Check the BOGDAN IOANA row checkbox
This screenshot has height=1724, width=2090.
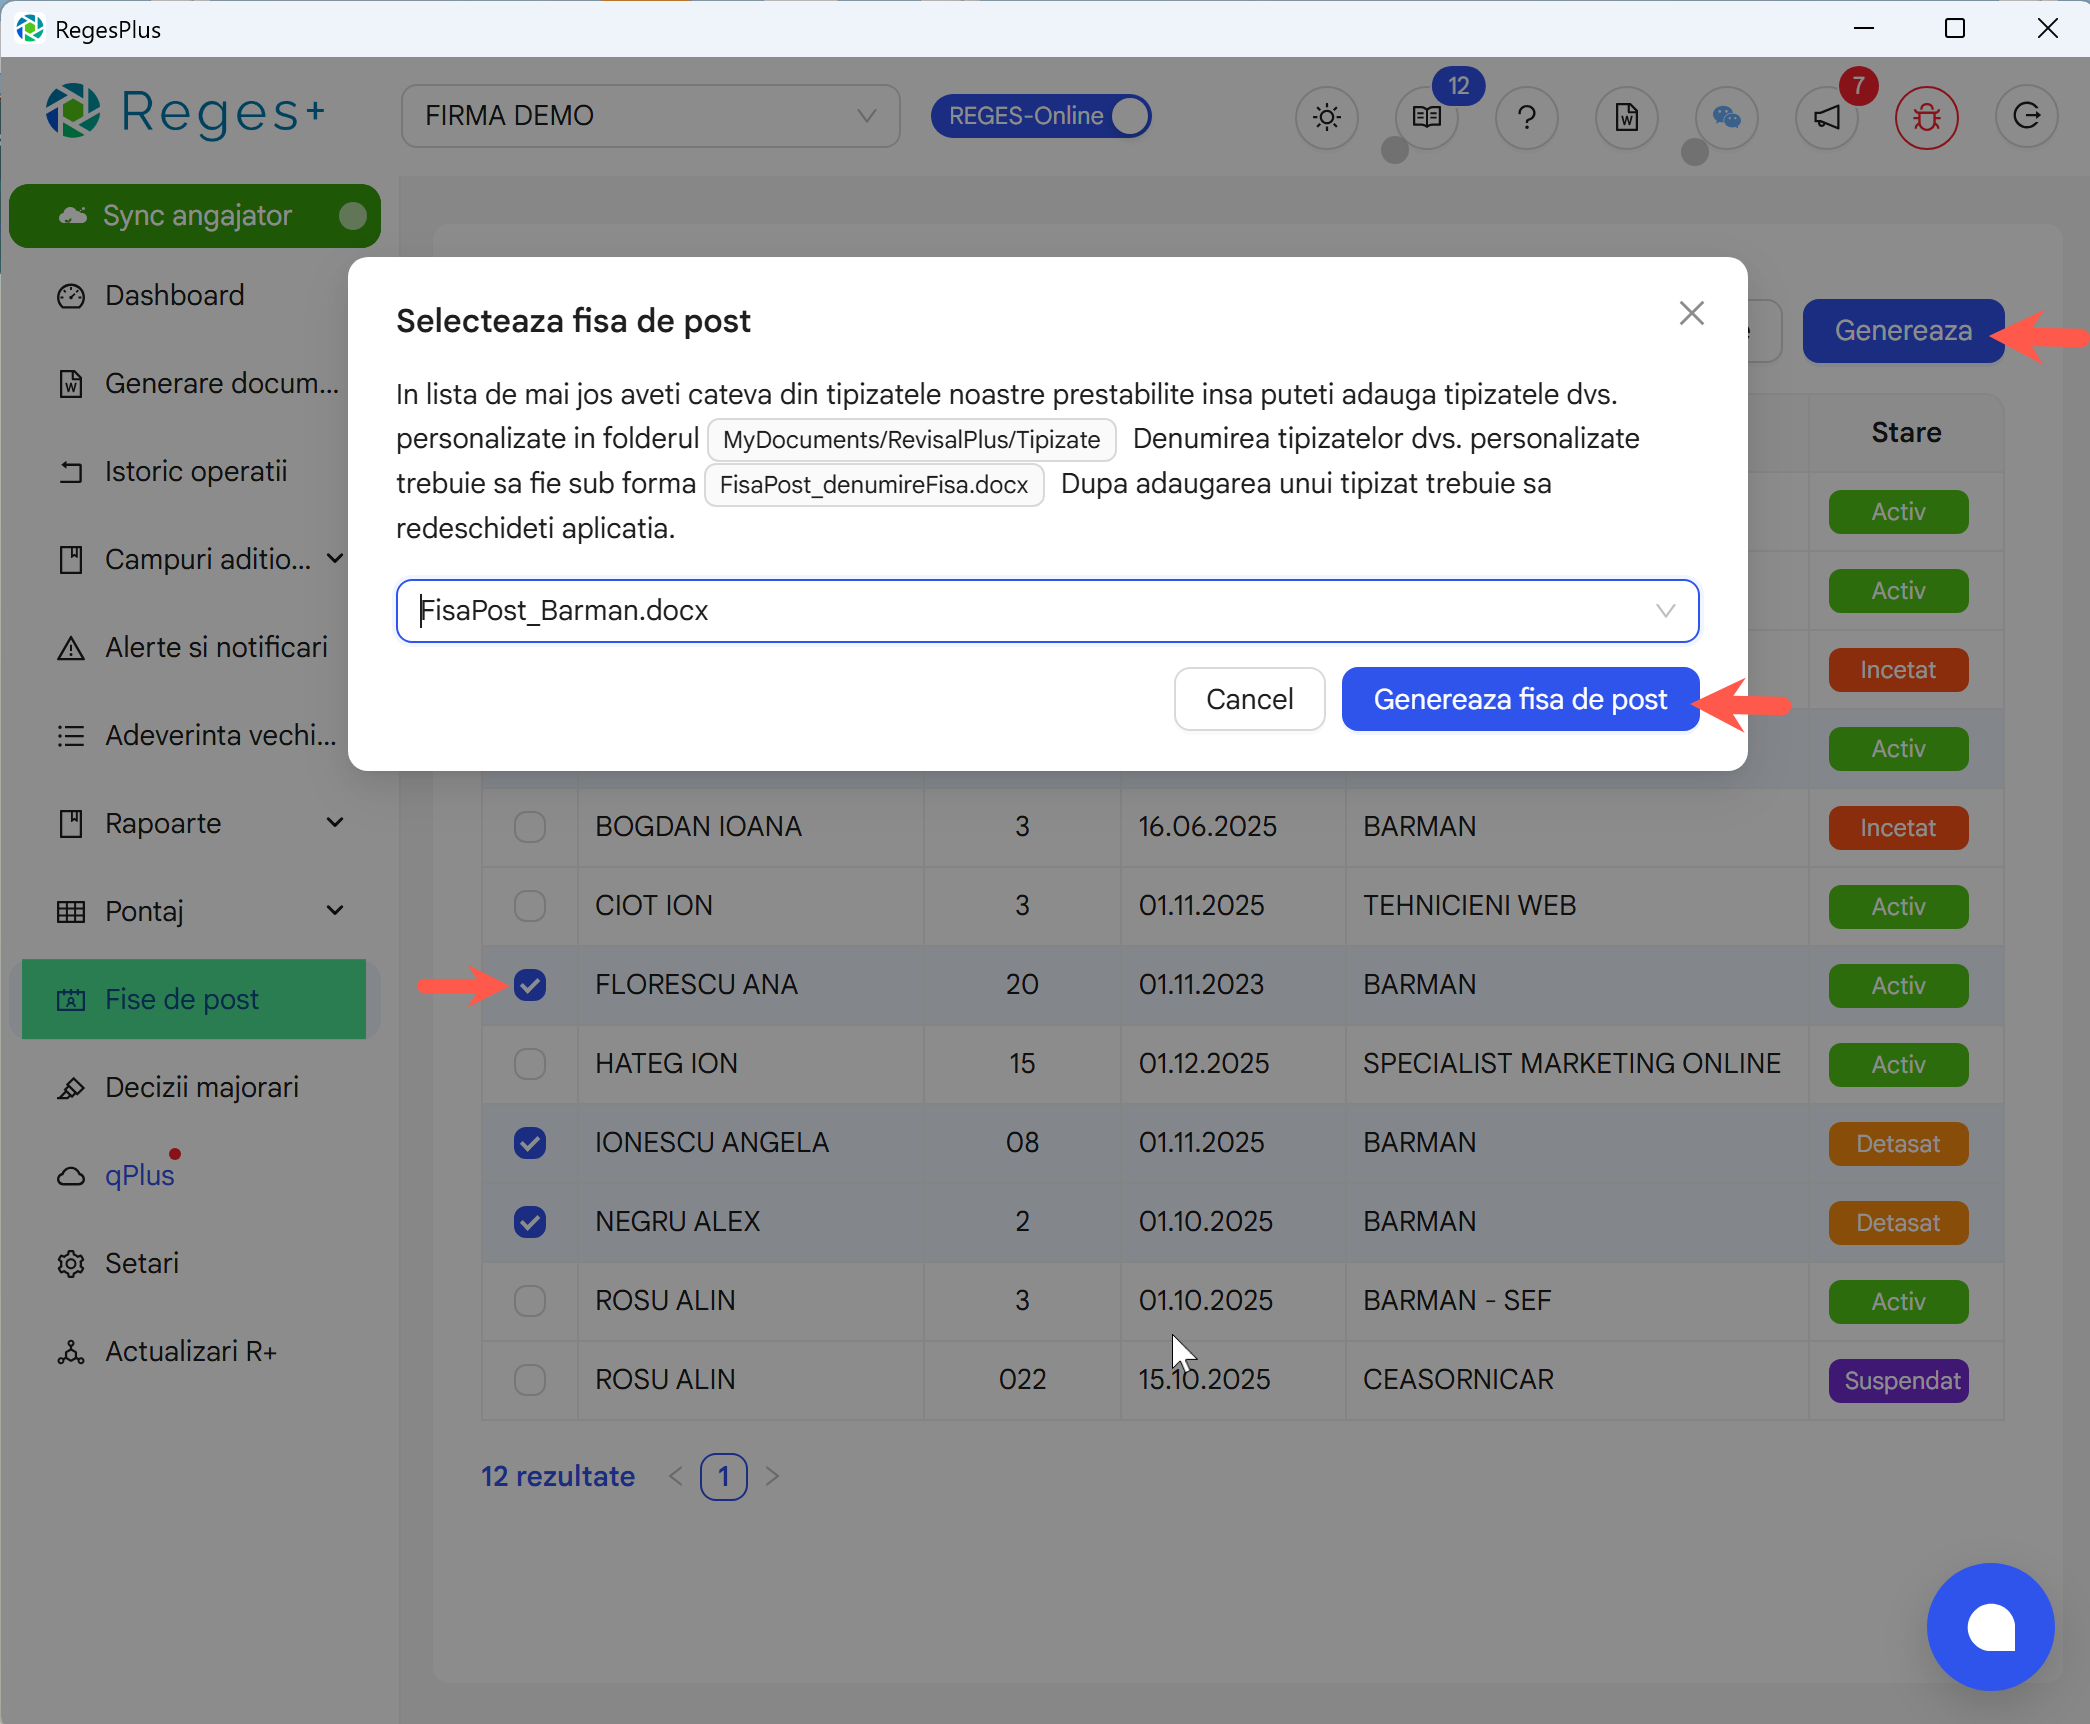pyautogui.click(x=529, y=826)
